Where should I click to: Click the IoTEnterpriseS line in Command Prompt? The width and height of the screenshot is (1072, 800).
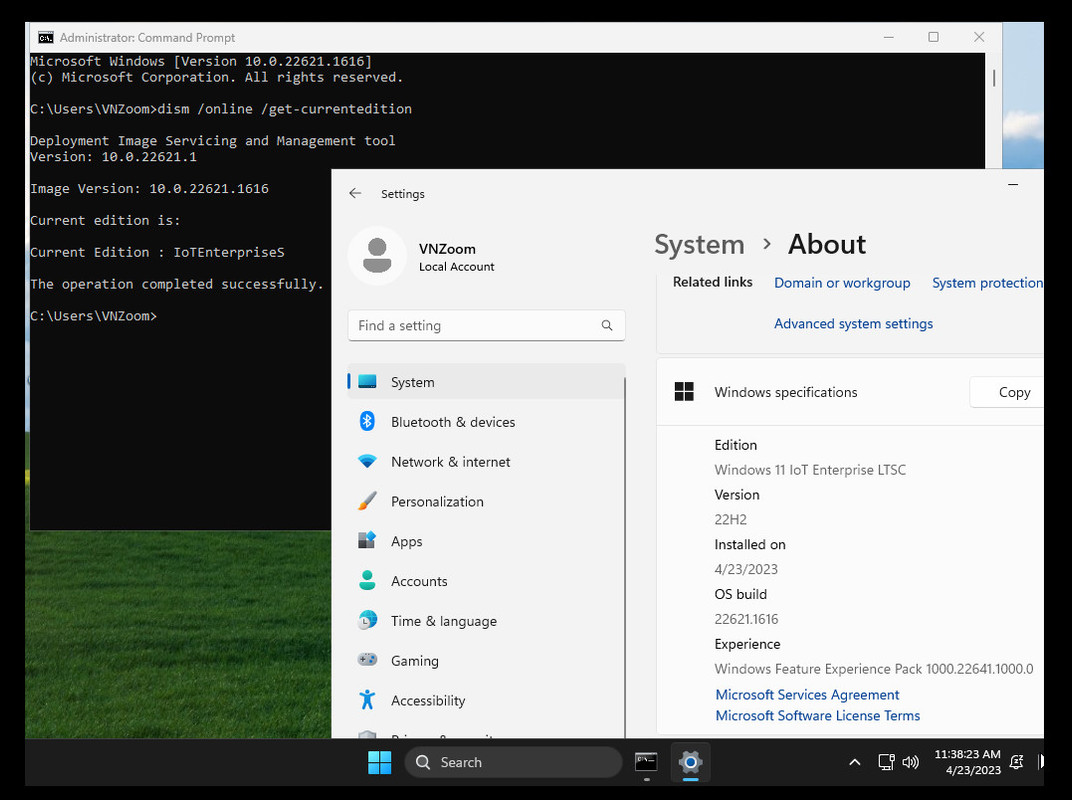click(157, 252)
